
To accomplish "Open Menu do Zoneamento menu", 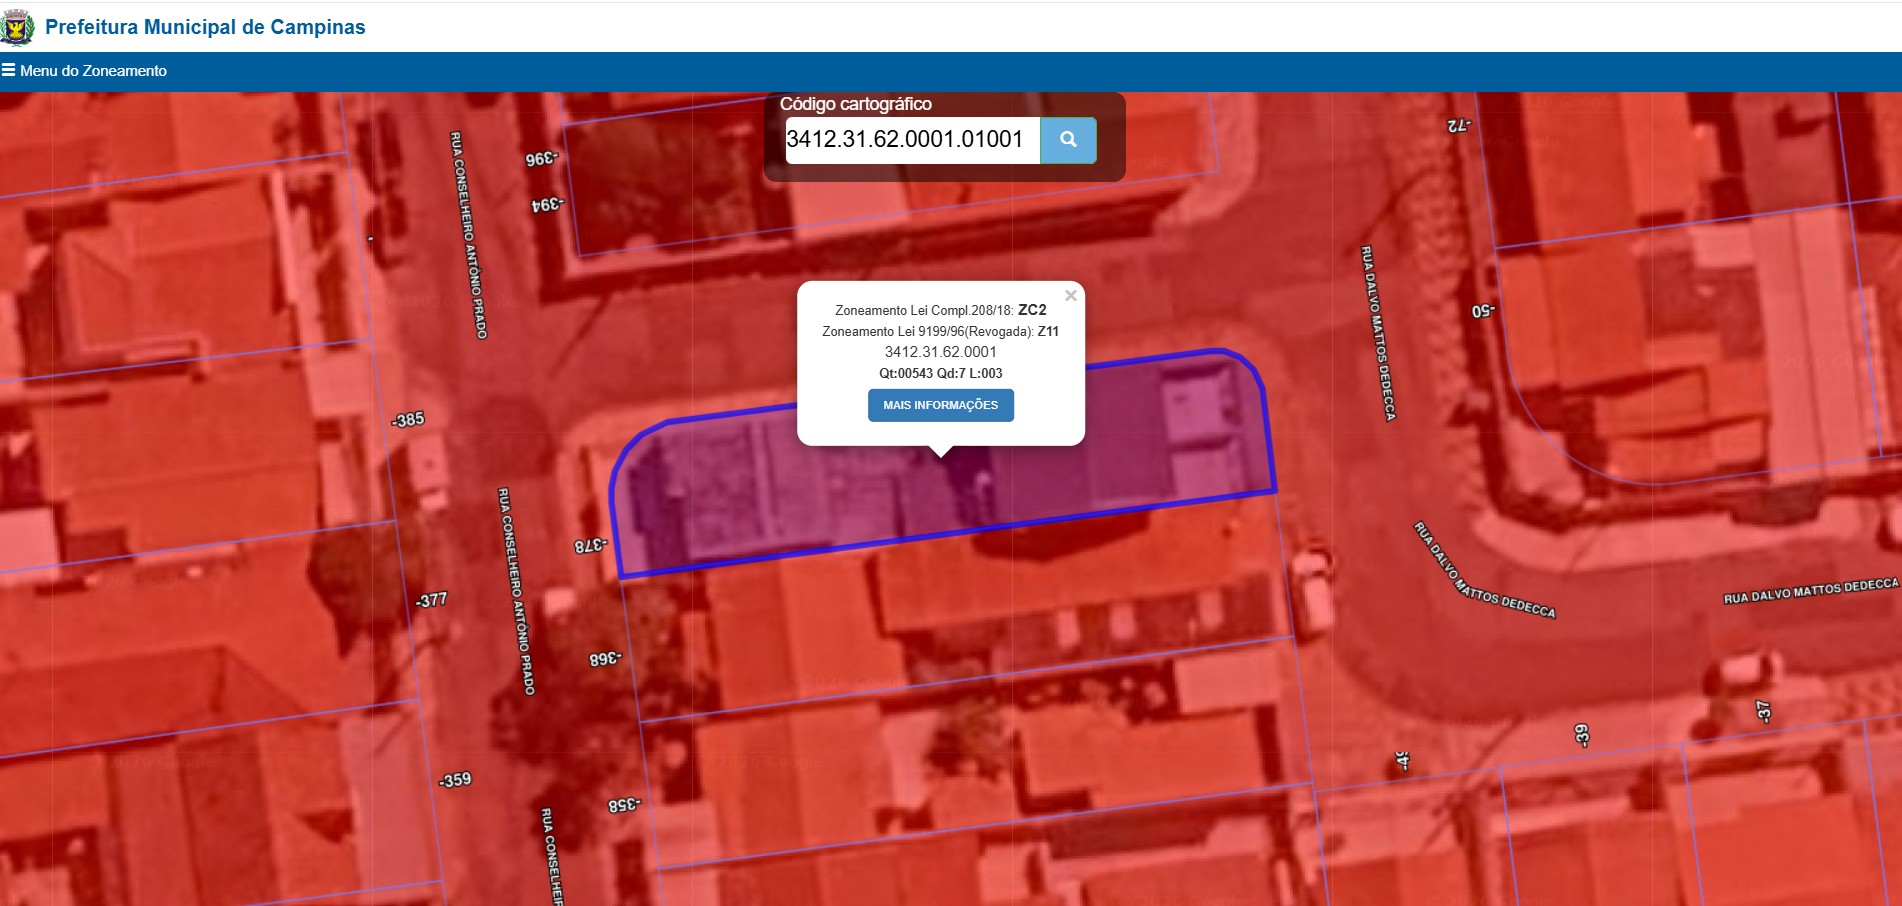I will click(x=93, y=71).
